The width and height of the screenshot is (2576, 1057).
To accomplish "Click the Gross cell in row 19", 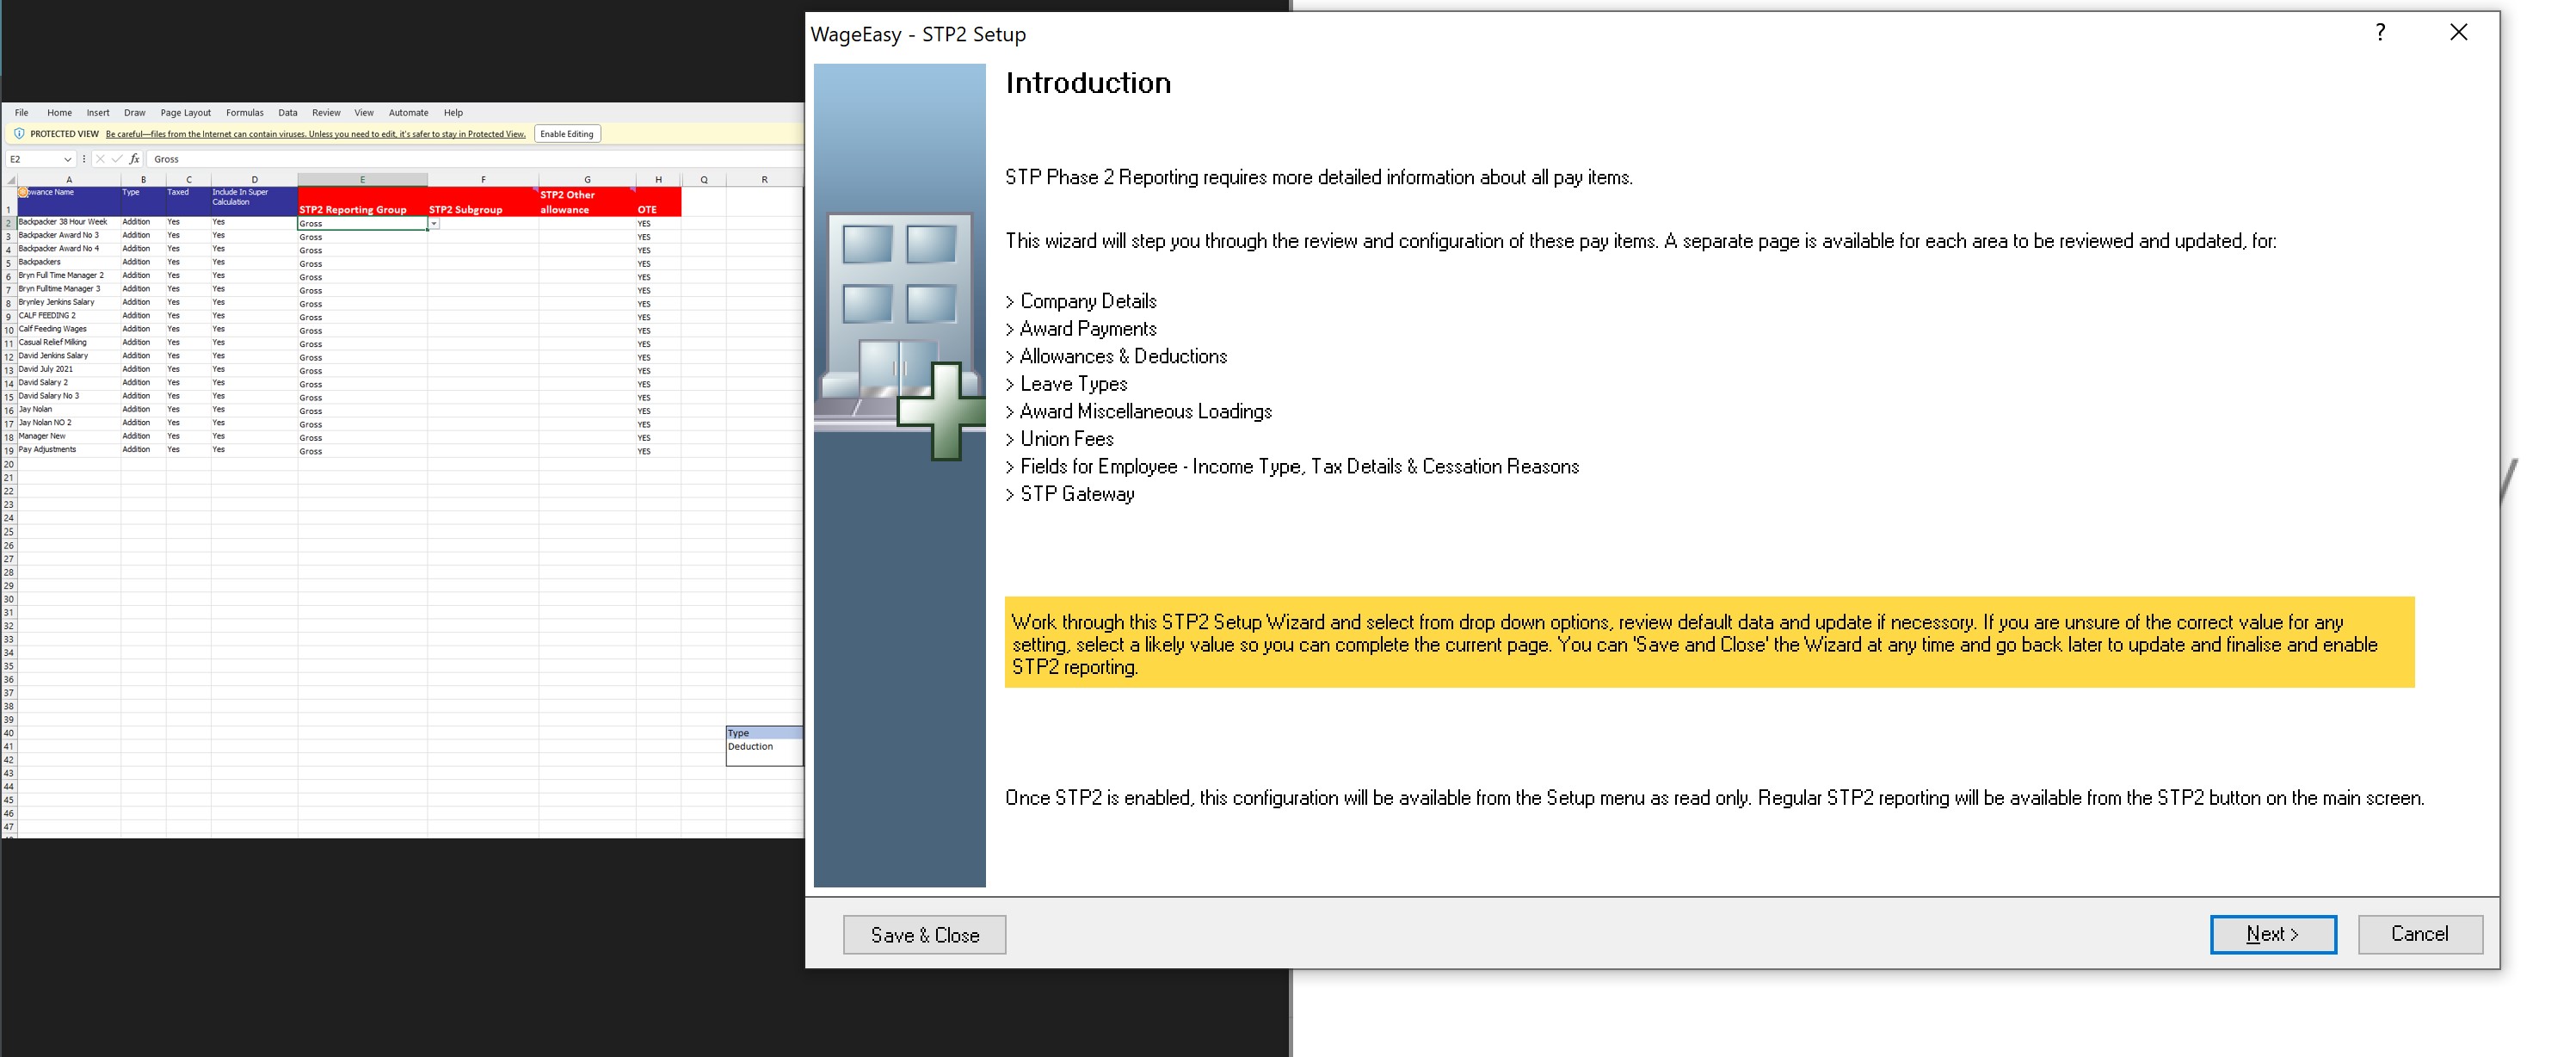I will 362,451.
